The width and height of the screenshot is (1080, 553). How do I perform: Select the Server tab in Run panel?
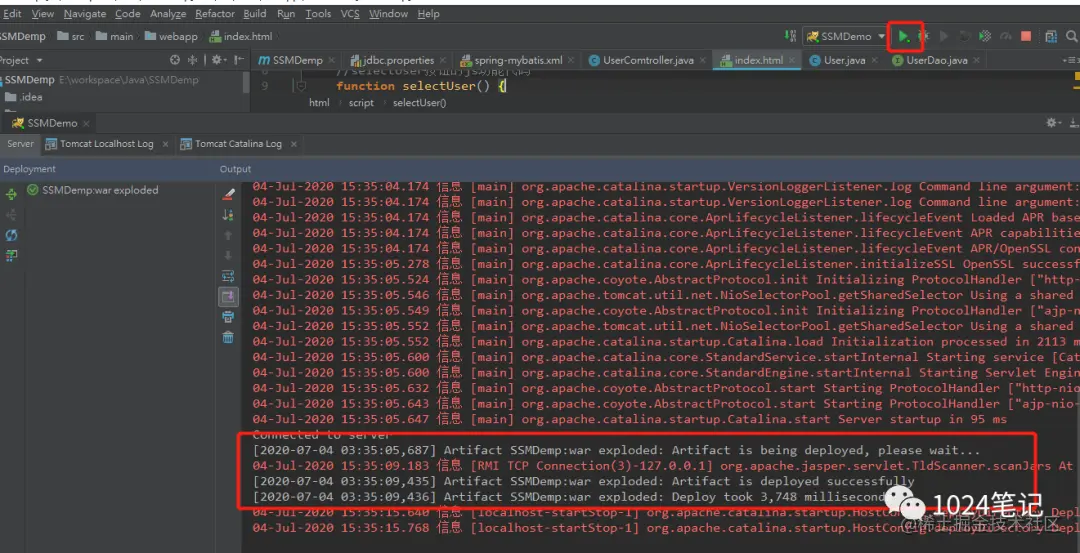[x=20, y=144]
